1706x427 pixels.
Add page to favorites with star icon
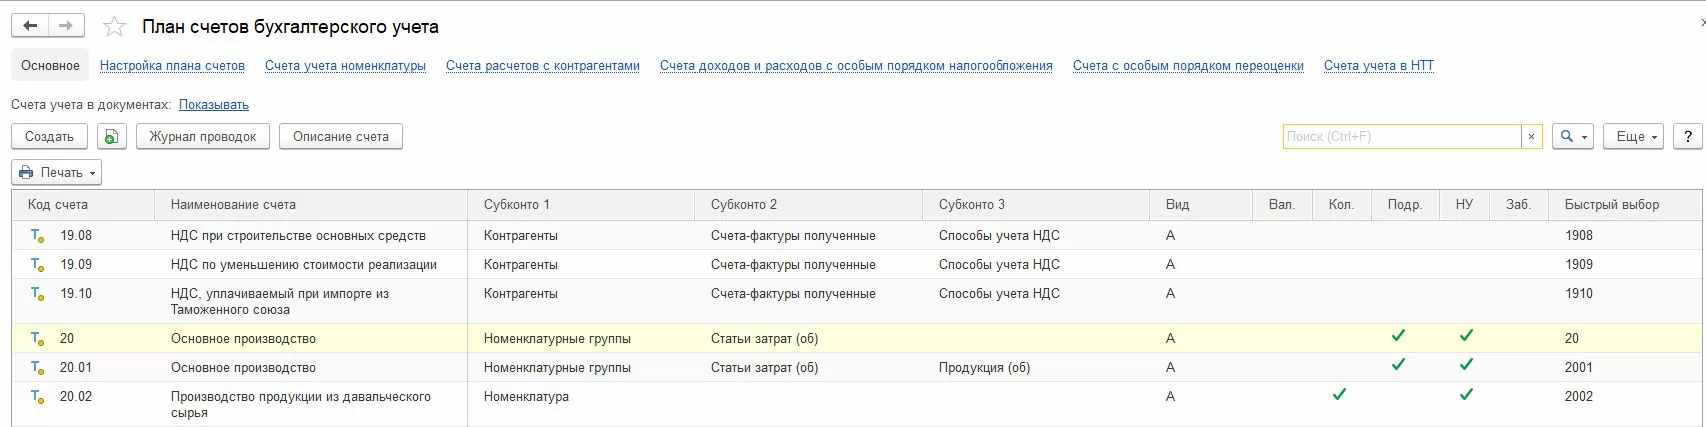tap(115, 27)
